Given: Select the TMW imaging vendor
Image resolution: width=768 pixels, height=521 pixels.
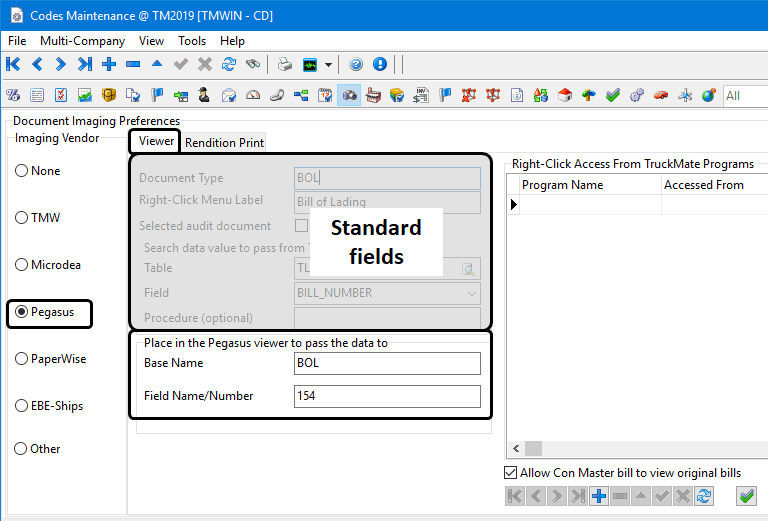Looking at the screenshot, I should tap(38, 217).
